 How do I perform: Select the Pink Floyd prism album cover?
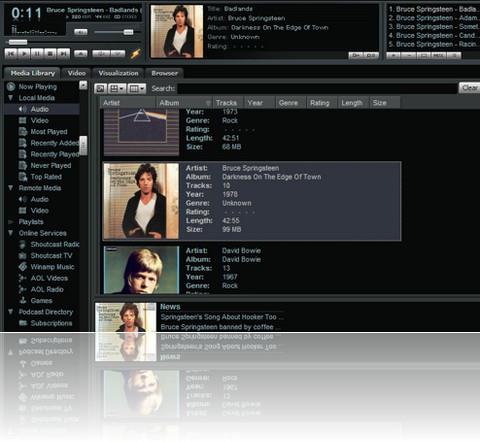point(141,132)
